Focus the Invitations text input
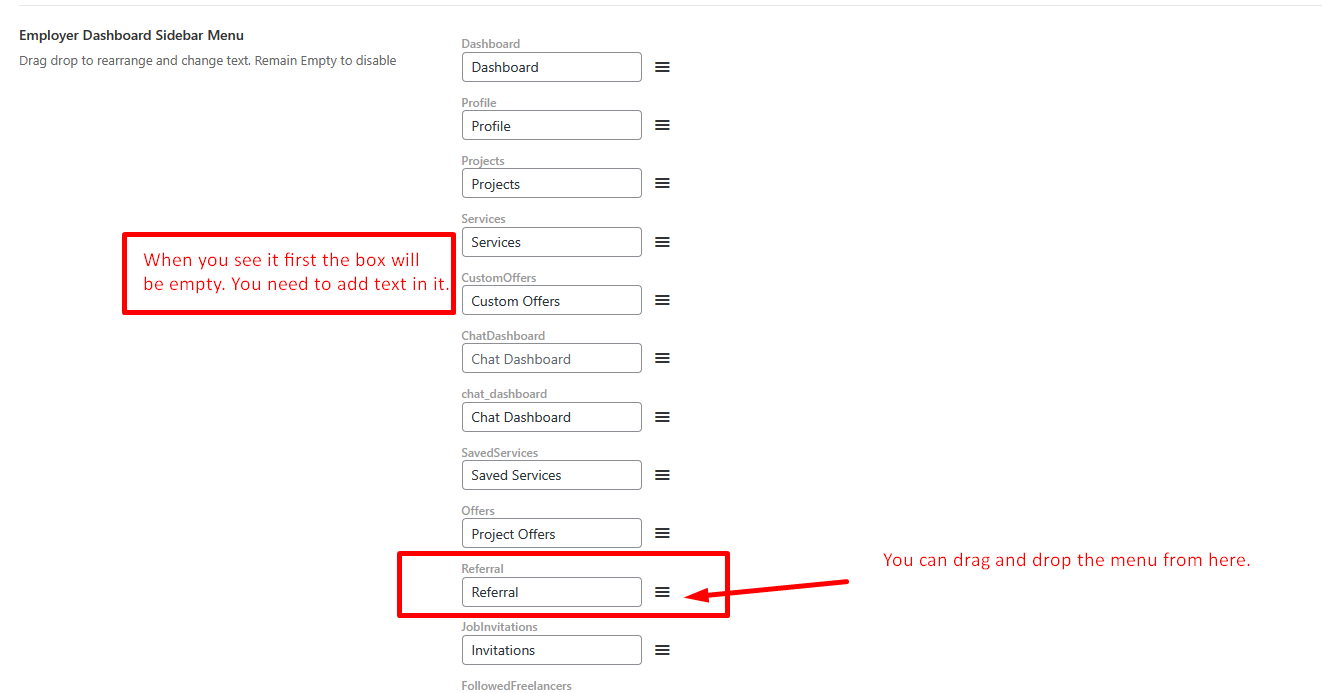Screen dimensions: 1322x693 pos(552,650)
